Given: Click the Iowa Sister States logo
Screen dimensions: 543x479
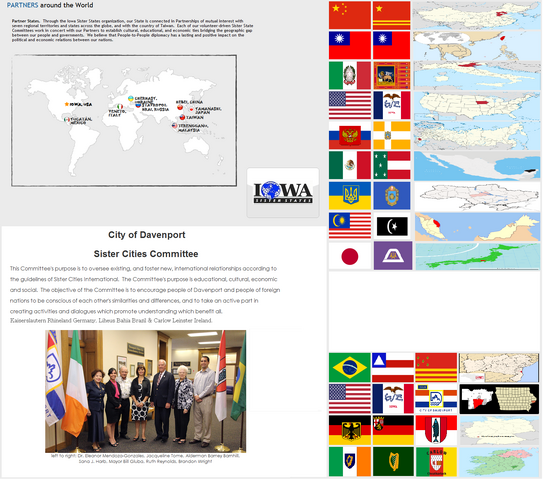Looking at the screenshot, I should click(x=283, y=193).
